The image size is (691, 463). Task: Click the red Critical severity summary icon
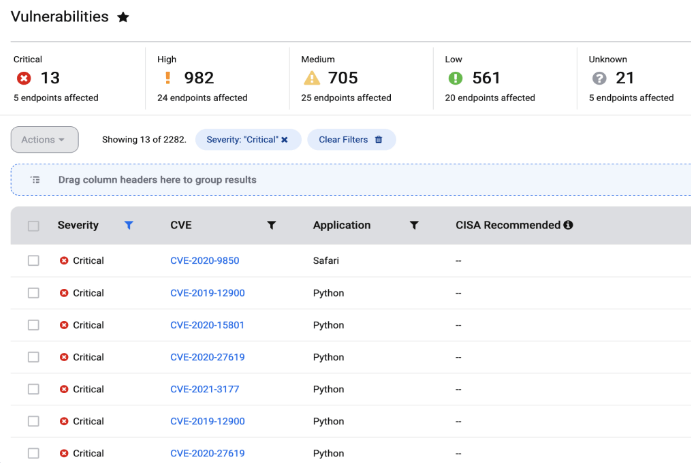point(24,78)
